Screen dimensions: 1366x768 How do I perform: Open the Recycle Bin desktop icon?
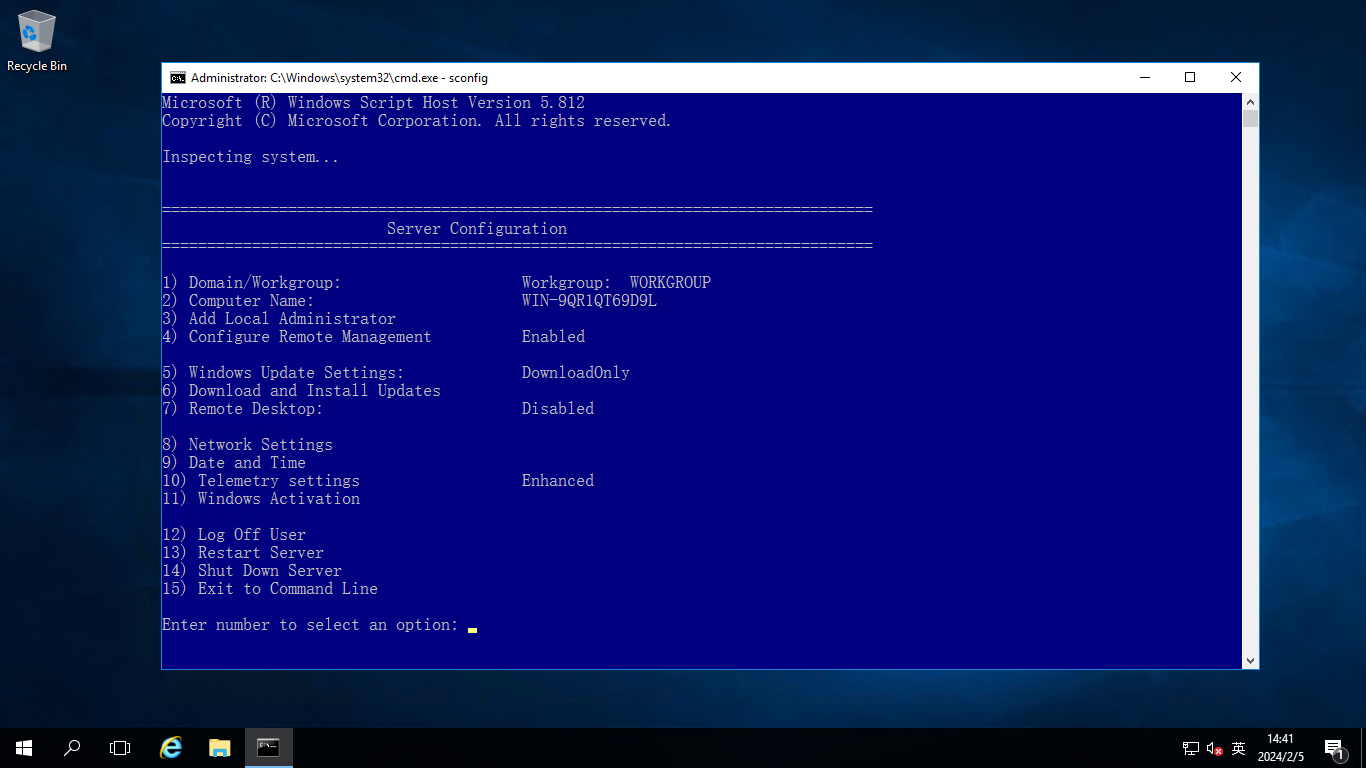click(x=37, y=41)
